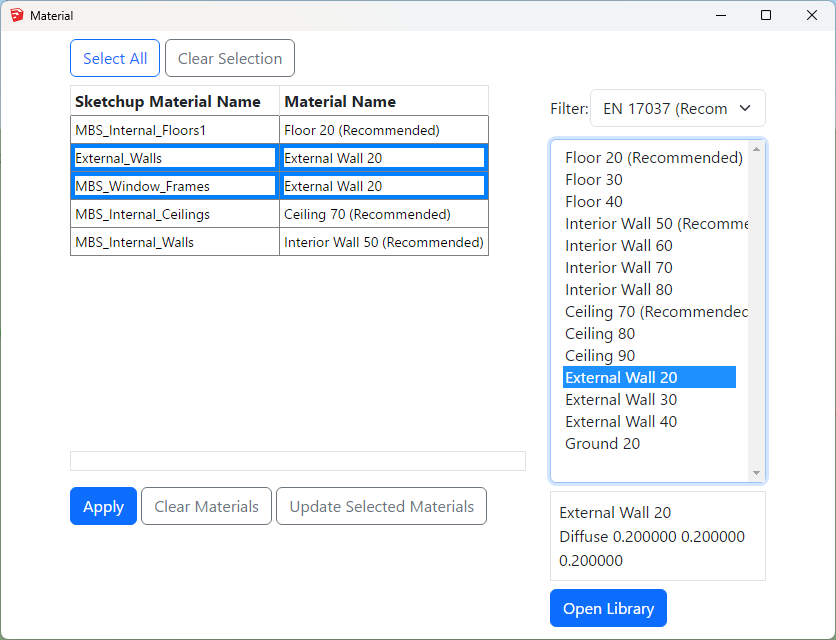Click Update Selected Materials button
836x640 pixels.
(381, 507)
